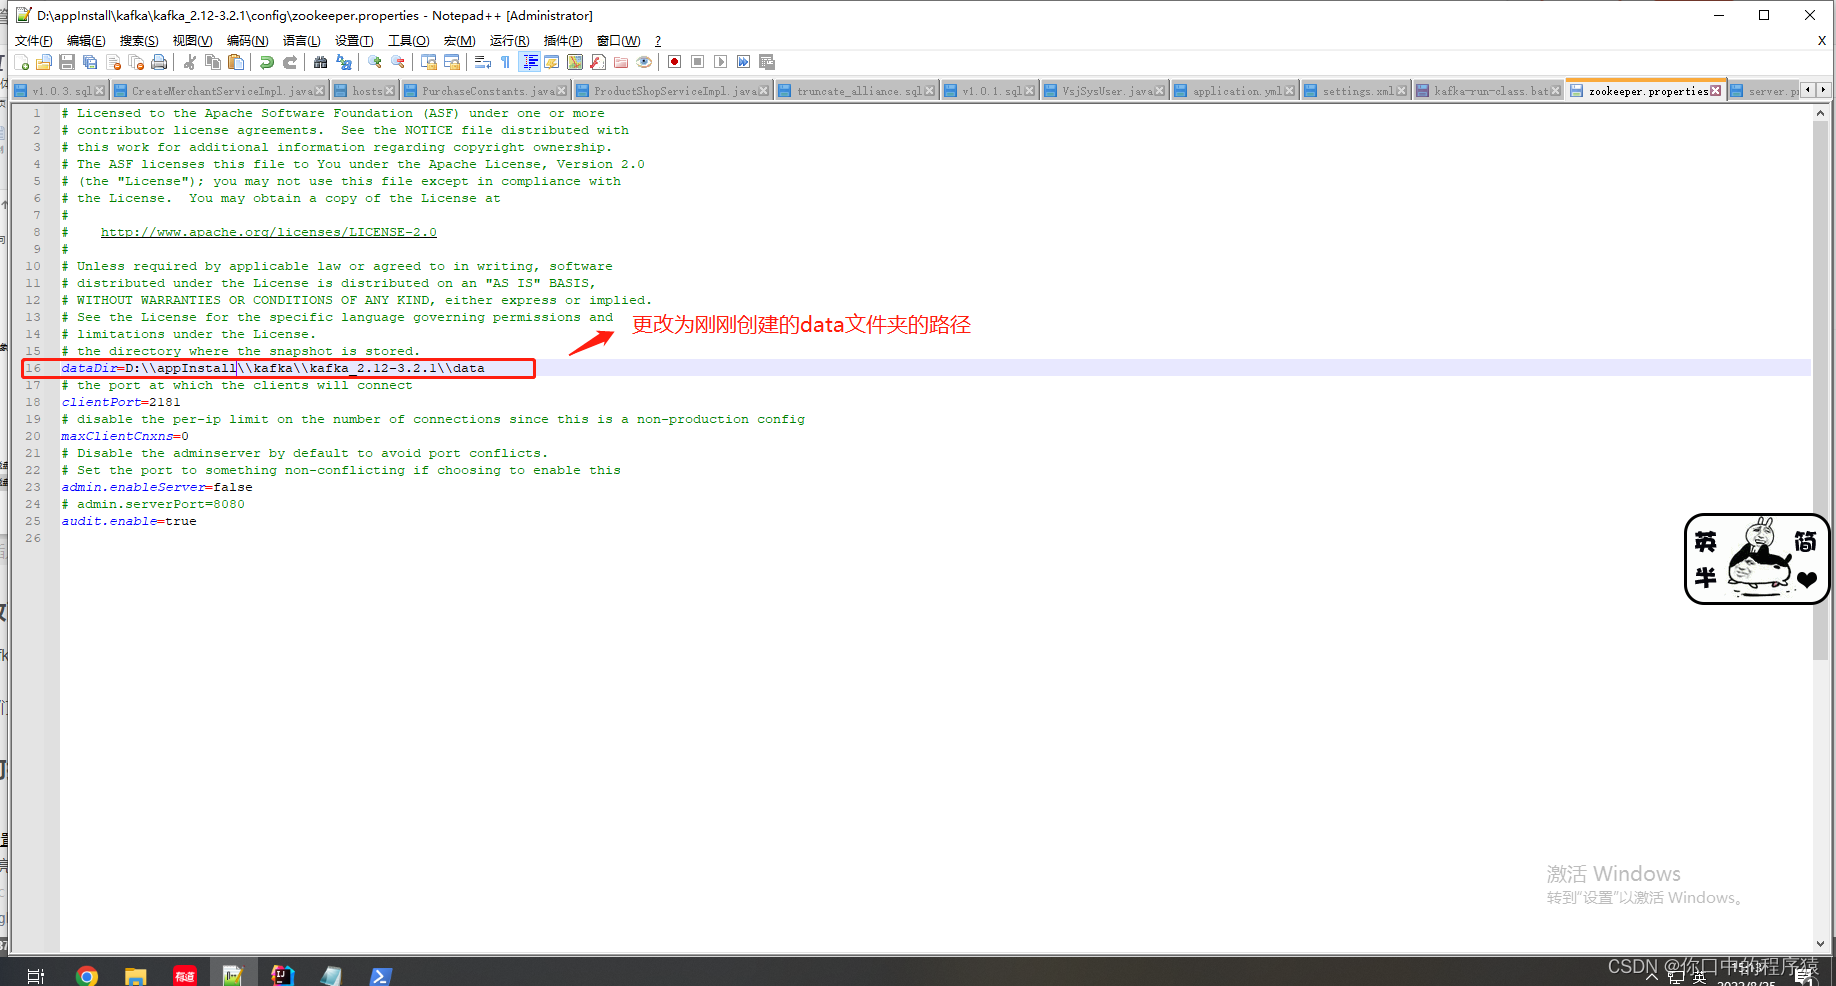
Task: Open the user defined language icon
Action: [x=552, y=62]
